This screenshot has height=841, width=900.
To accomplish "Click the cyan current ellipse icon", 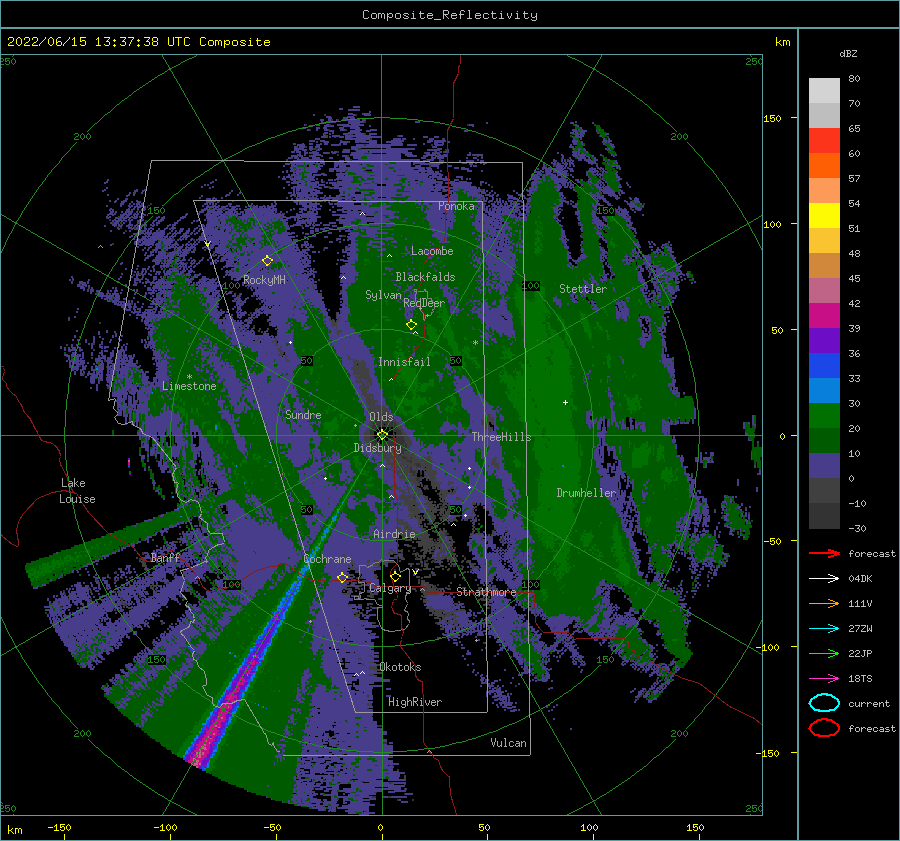I will coord(824,703).
